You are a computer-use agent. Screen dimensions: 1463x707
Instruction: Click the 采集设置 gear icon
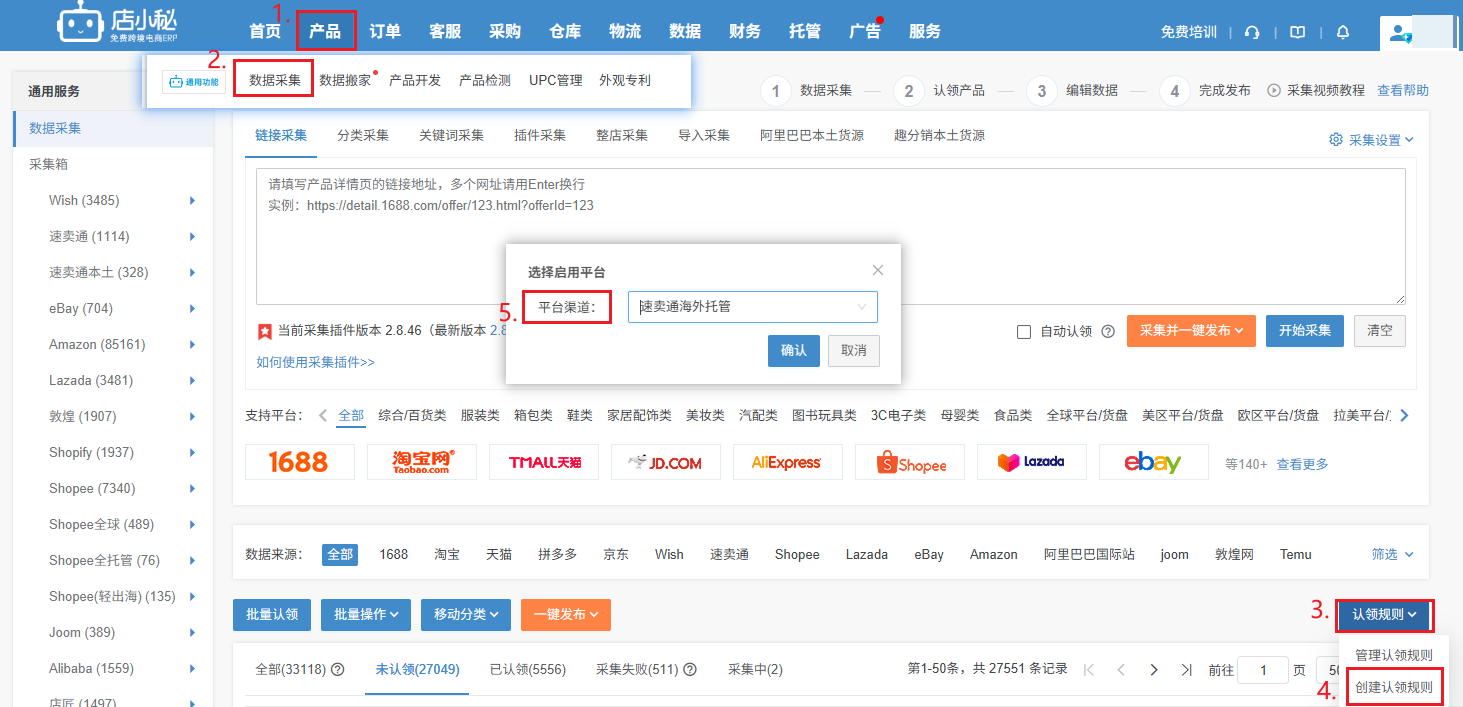(1336, 140)
